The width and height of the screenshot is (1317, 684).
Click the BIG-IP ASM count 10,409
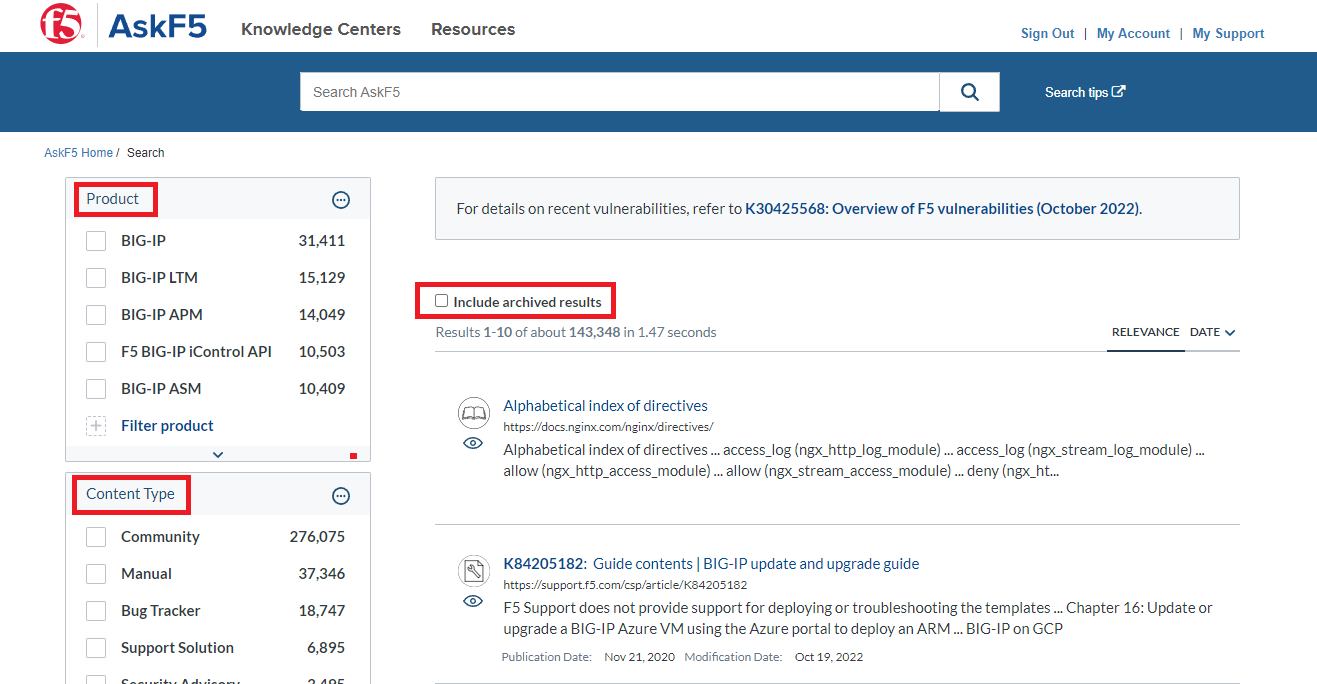coord(322,389)
